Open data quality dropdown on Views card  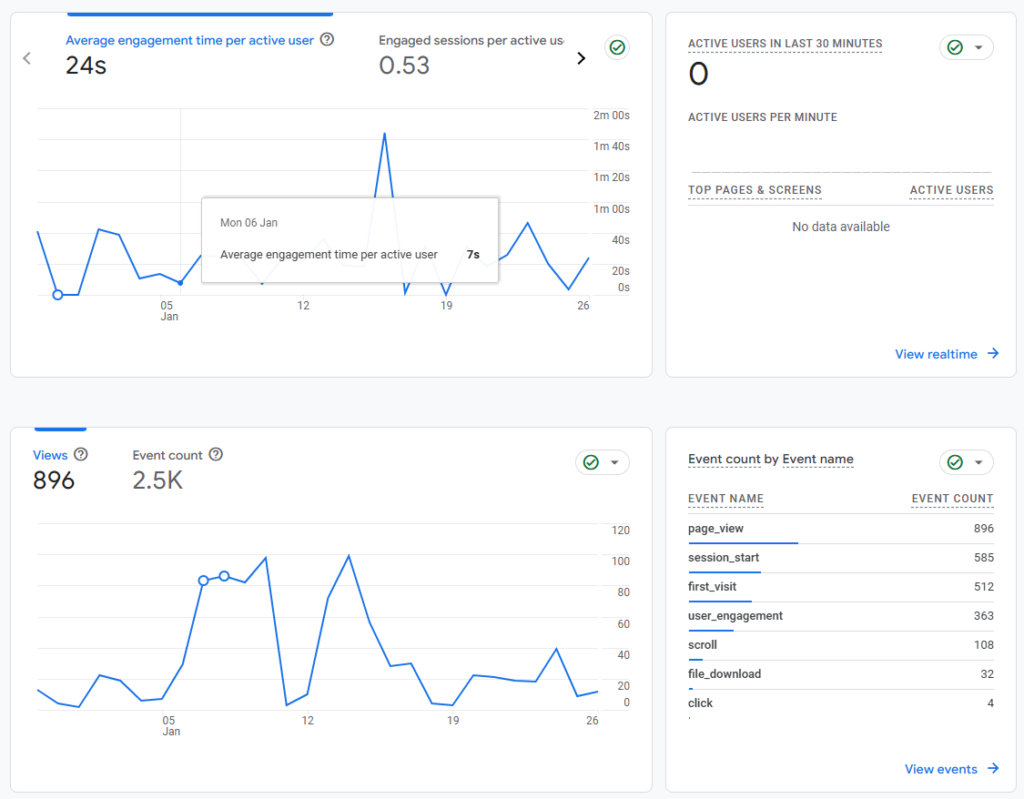pos(603,462)
